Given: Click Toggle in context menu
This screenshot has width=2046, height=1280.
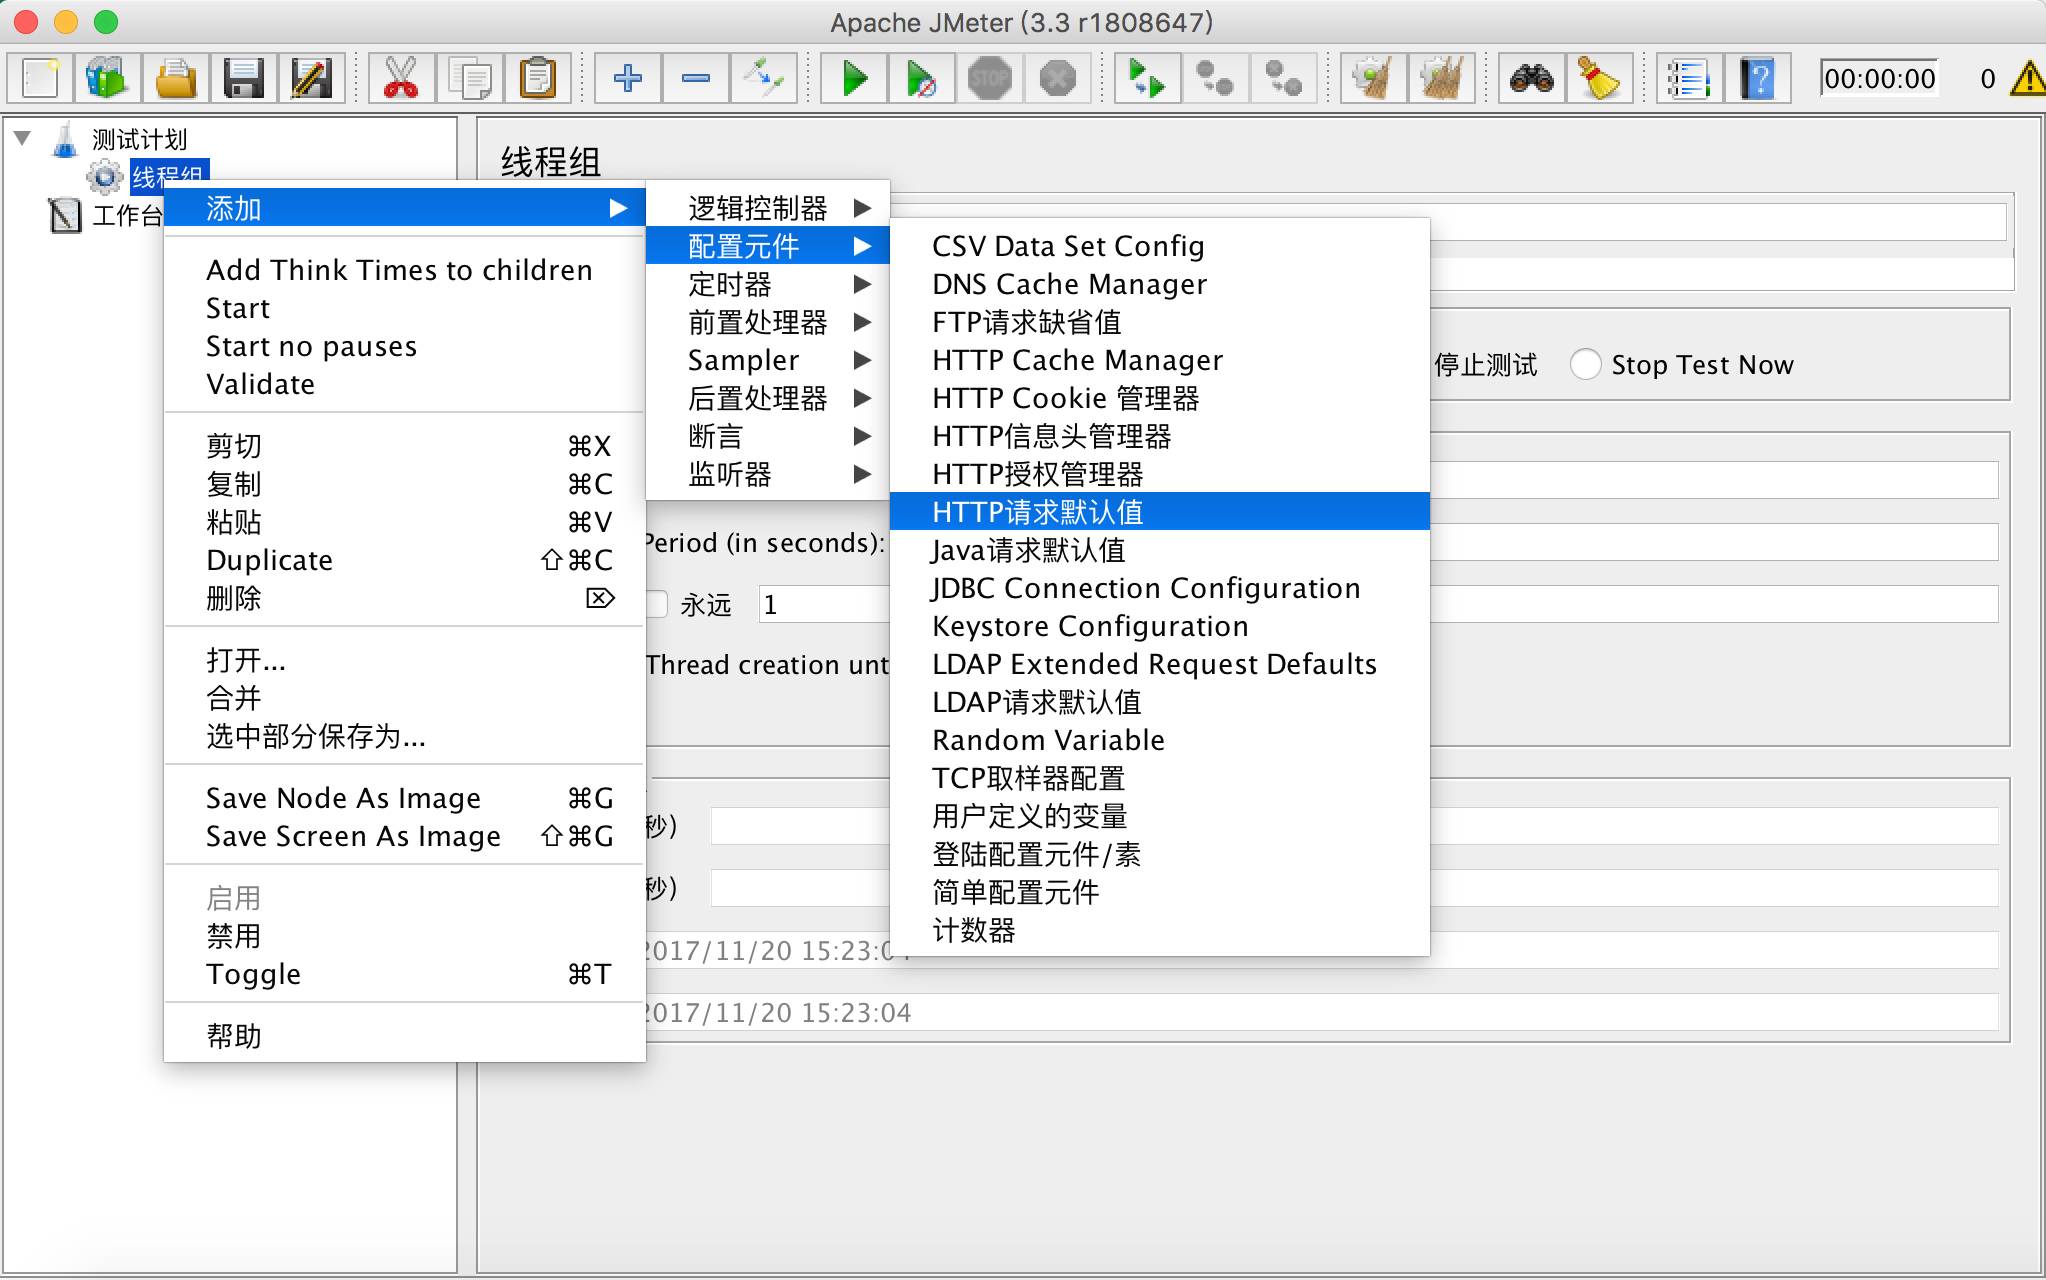Looking at the screenshot, I should click(x=404, y=974).
